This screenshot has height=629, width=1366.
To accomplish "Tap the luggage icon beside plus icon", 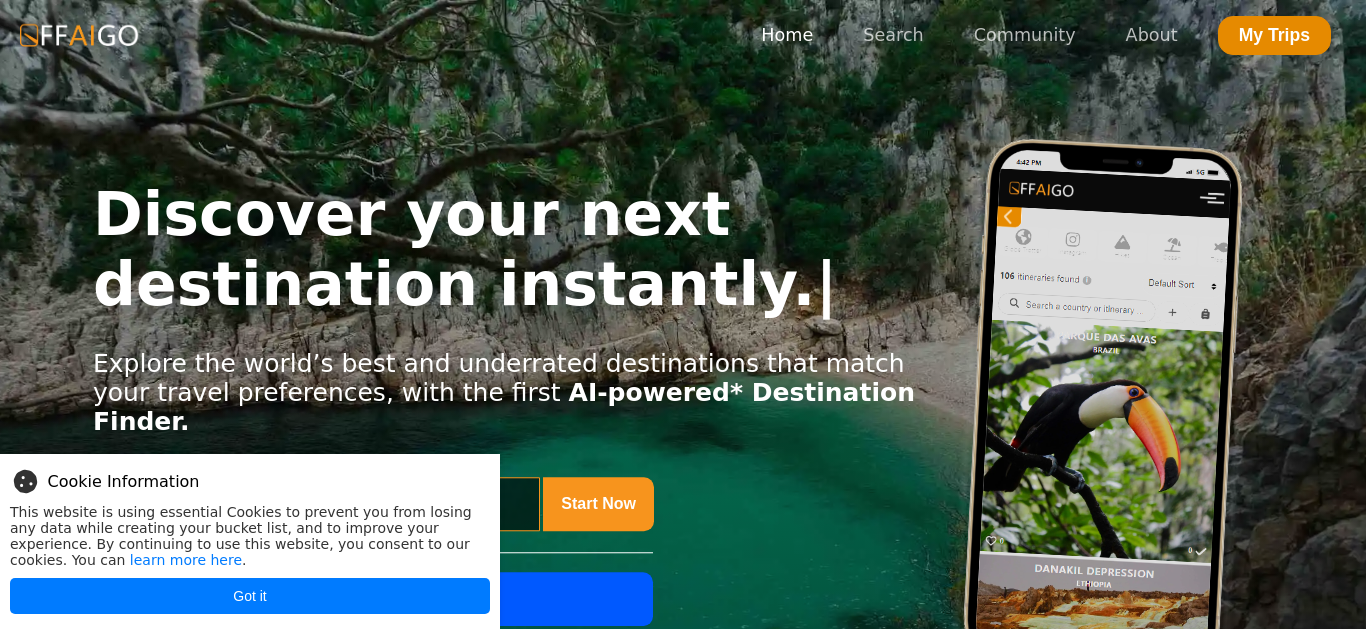I will click(x=1205, y=314).
